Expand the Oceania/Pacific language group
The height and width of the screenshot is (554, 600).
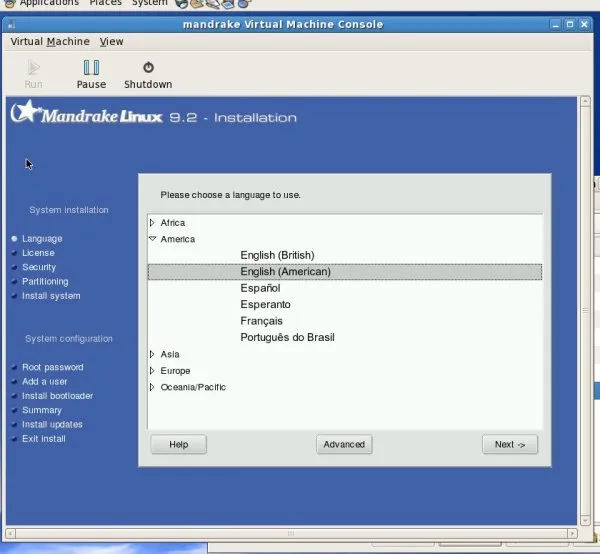click(x=152, y=387)
